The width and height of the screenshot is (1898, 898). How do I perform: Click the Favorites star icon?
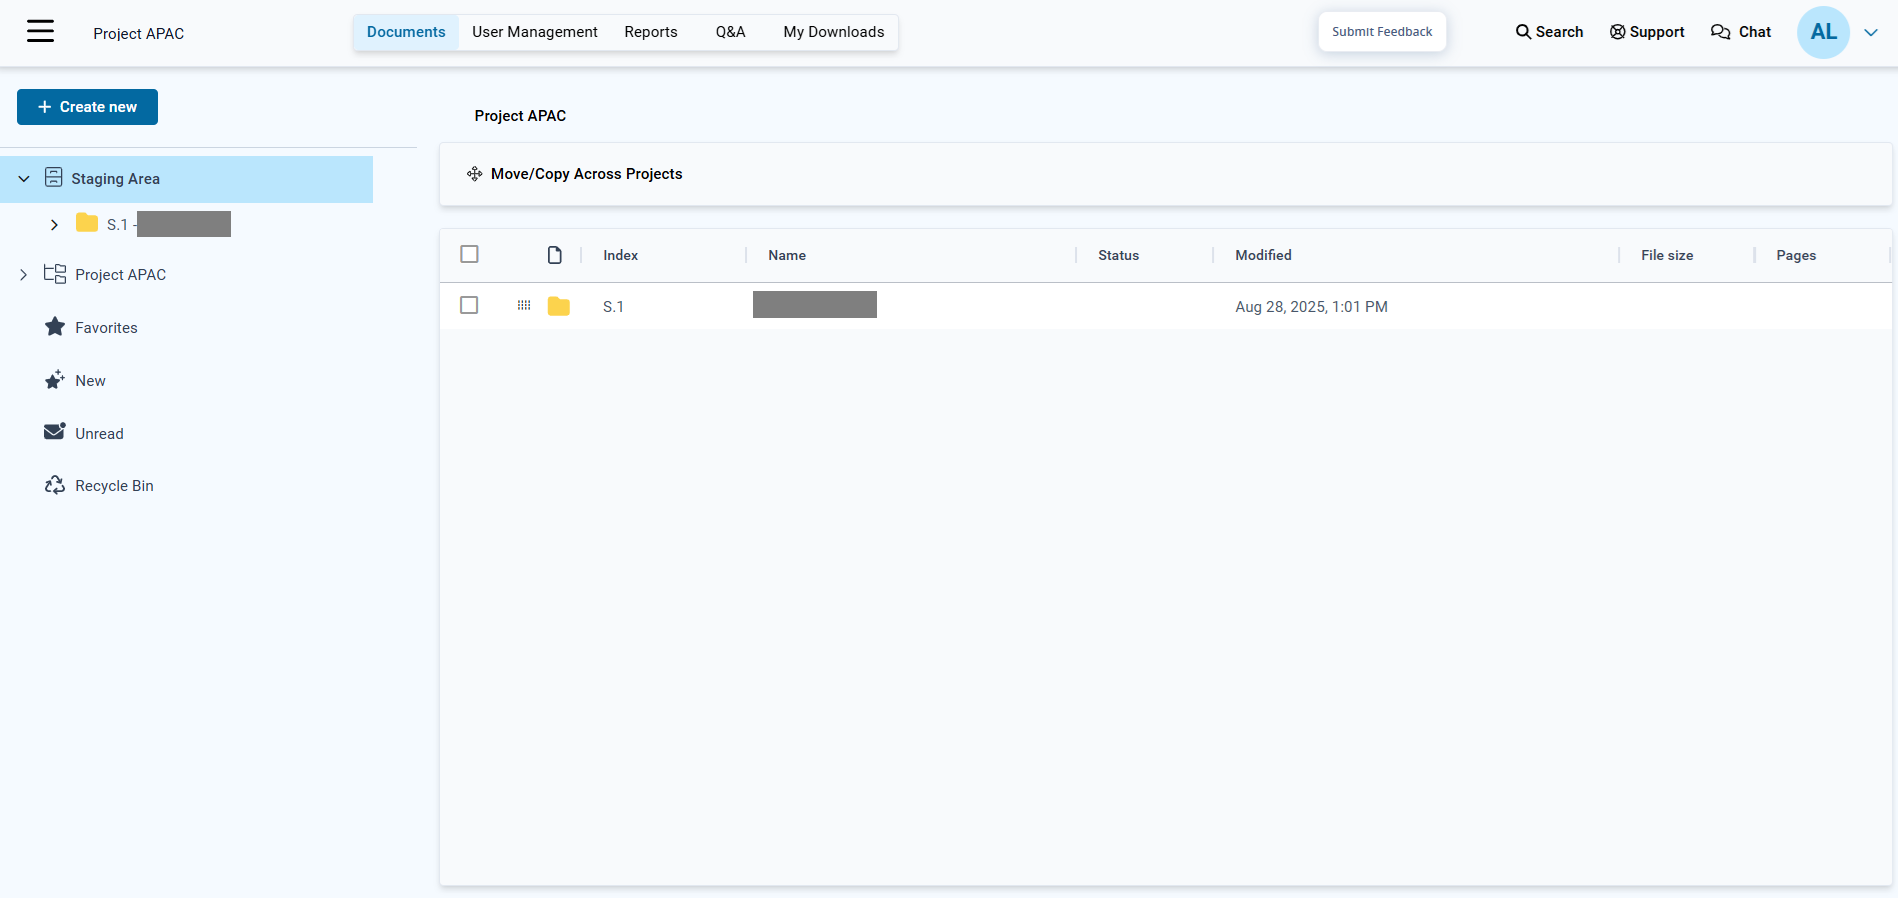[x=55, y=327]
